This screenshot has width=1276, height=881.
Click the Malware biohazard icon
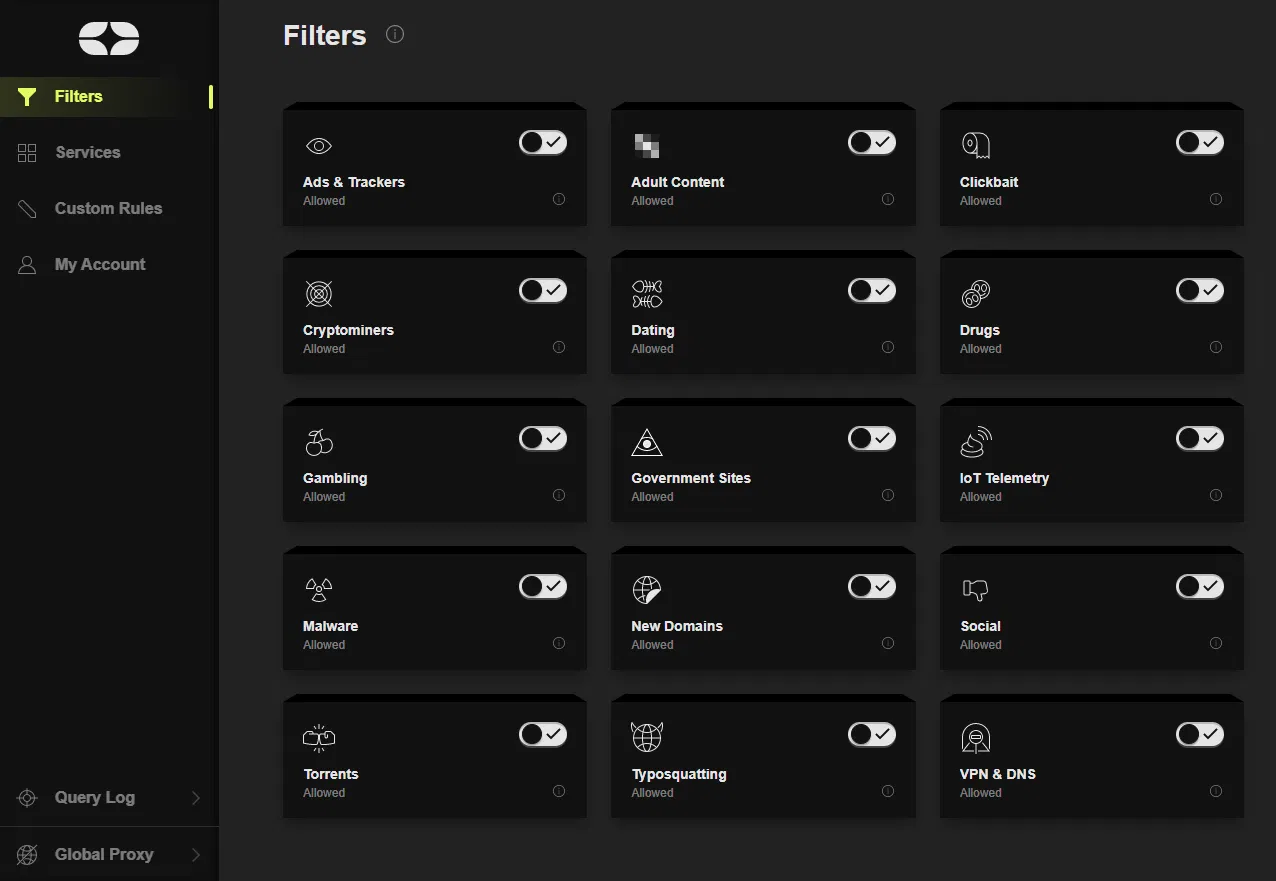tap(318, 589)
